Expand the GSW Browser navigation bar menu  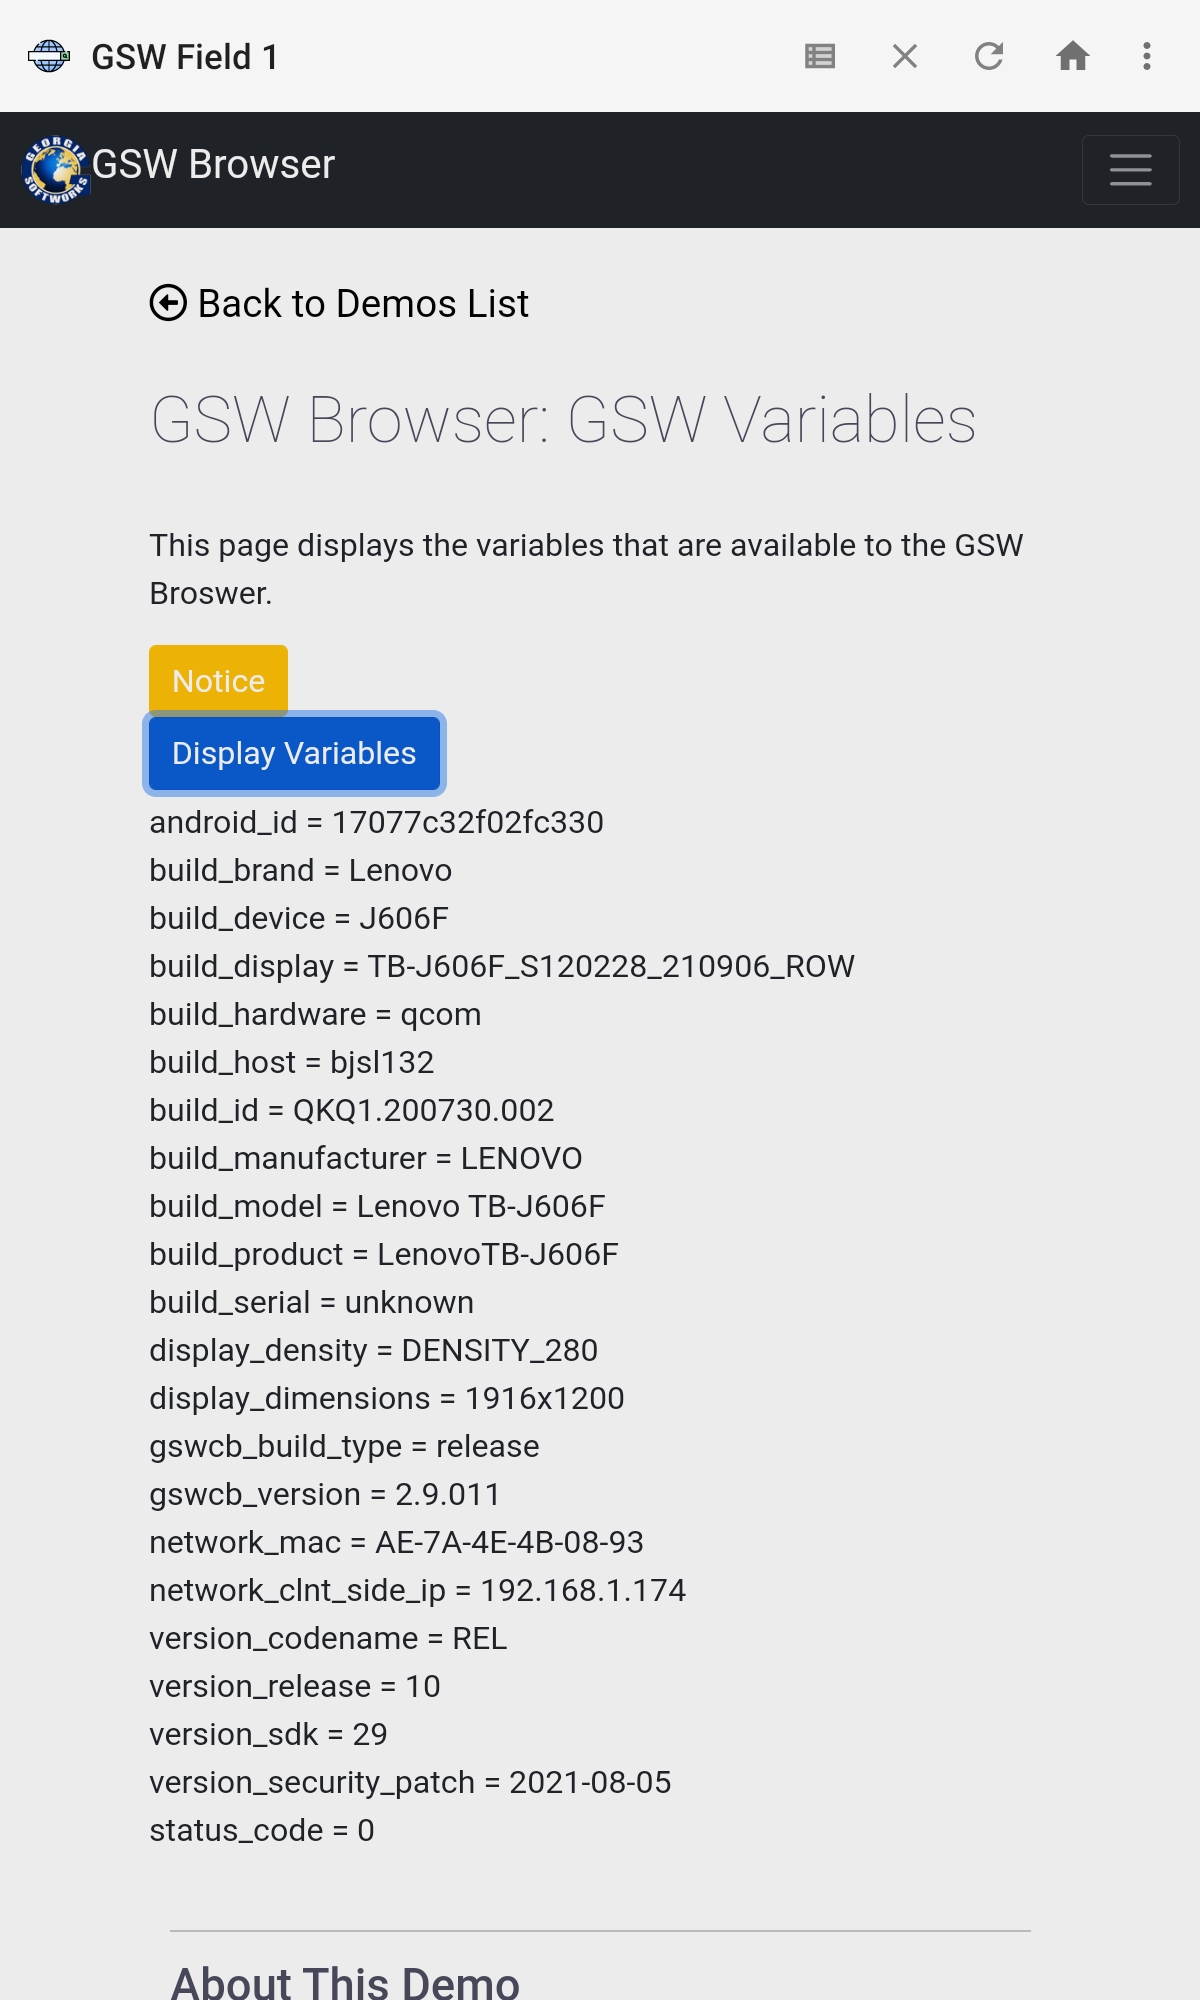[1130, 170]
